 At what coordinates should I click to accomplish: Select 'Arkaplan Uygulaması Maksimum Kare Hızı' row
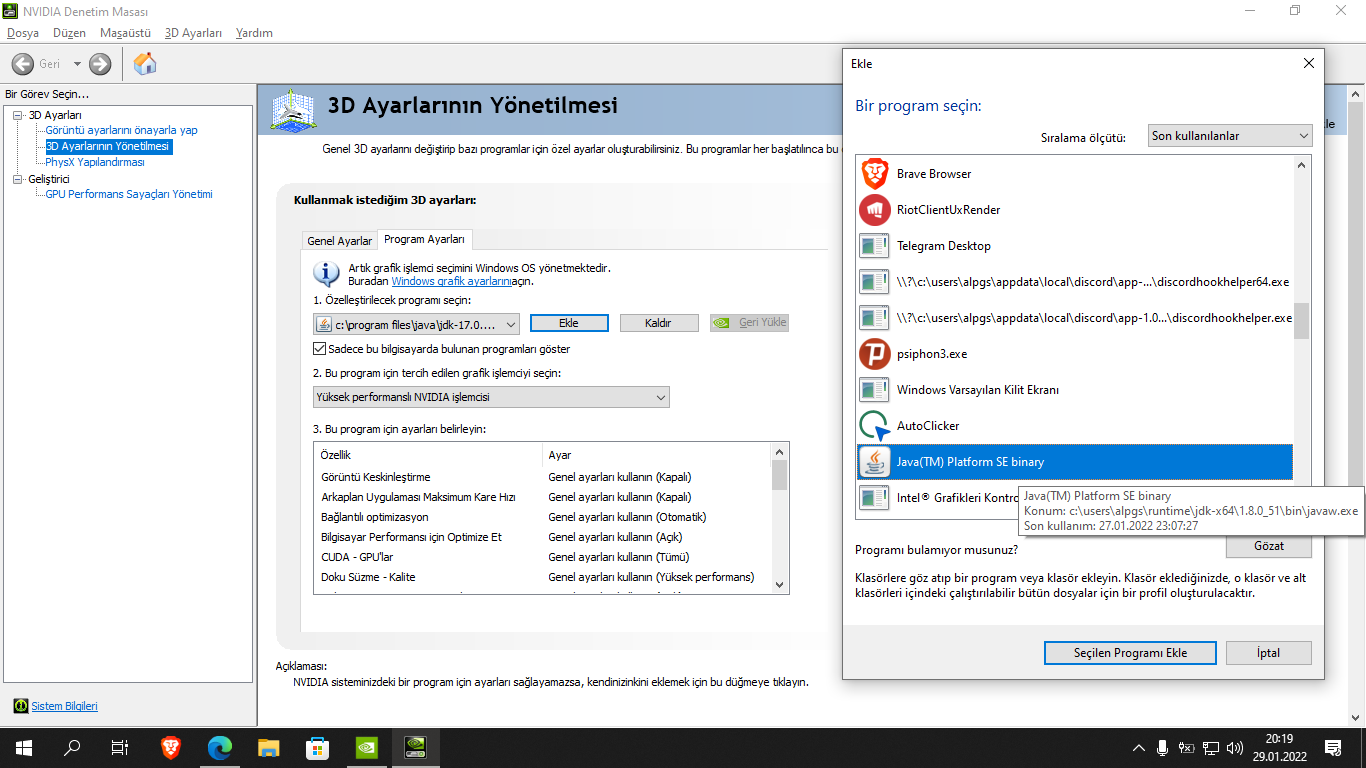[542, 497]
